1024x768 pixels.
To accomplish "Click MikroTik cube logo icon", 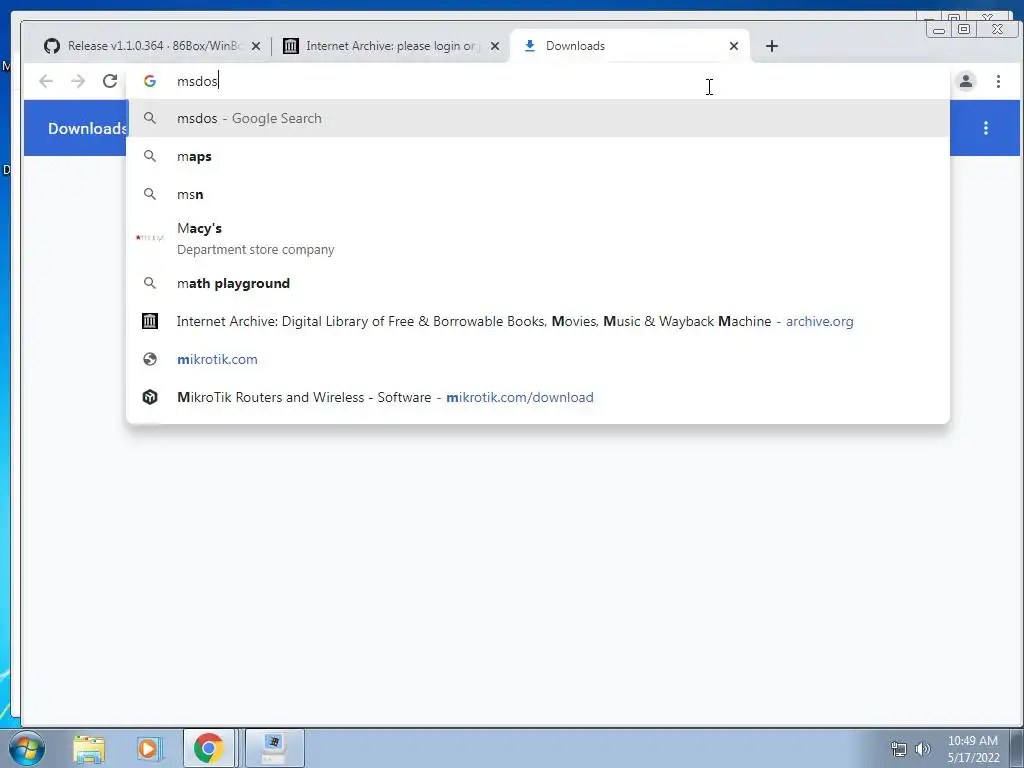I will click(150, 396).
